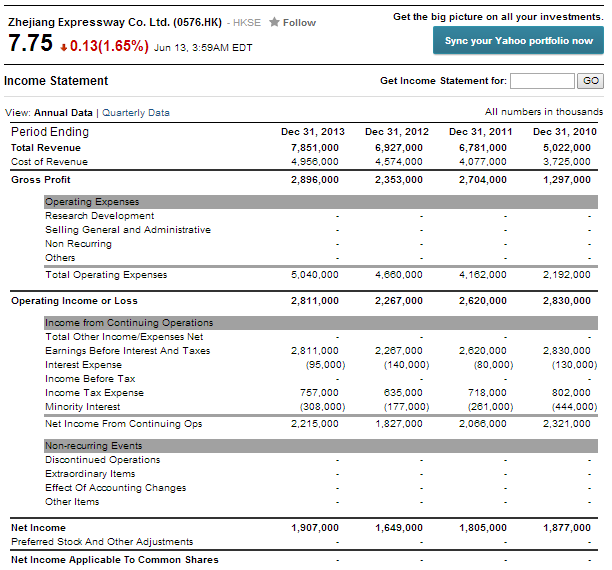The image size is (612, 570).
Task: Click the price change 0.13(1.65%)
Action: (x=109, y=46)
